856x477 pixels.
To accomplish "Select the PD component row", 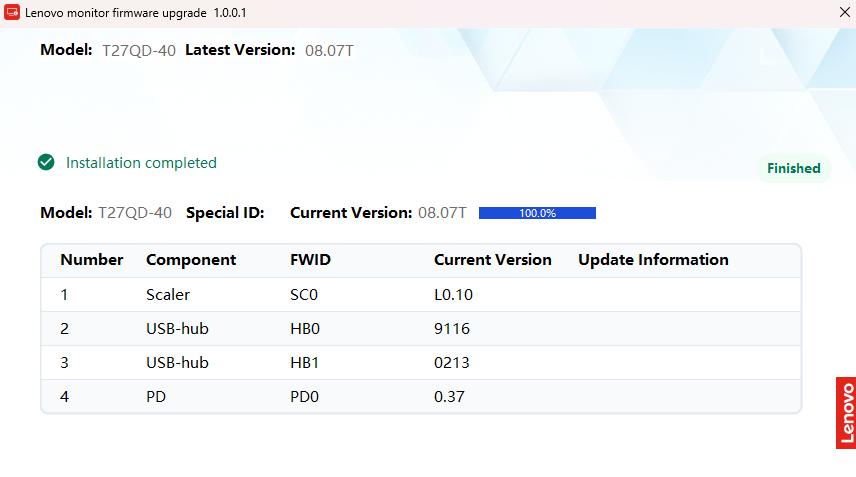I will (420, 397).
